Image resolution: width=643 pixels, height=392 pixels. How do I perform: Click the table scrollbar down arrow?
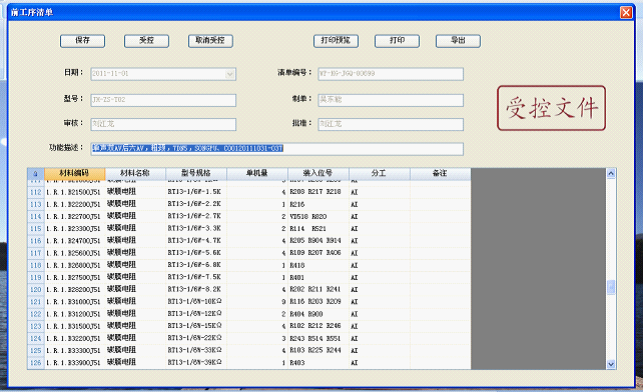[611, 364]
